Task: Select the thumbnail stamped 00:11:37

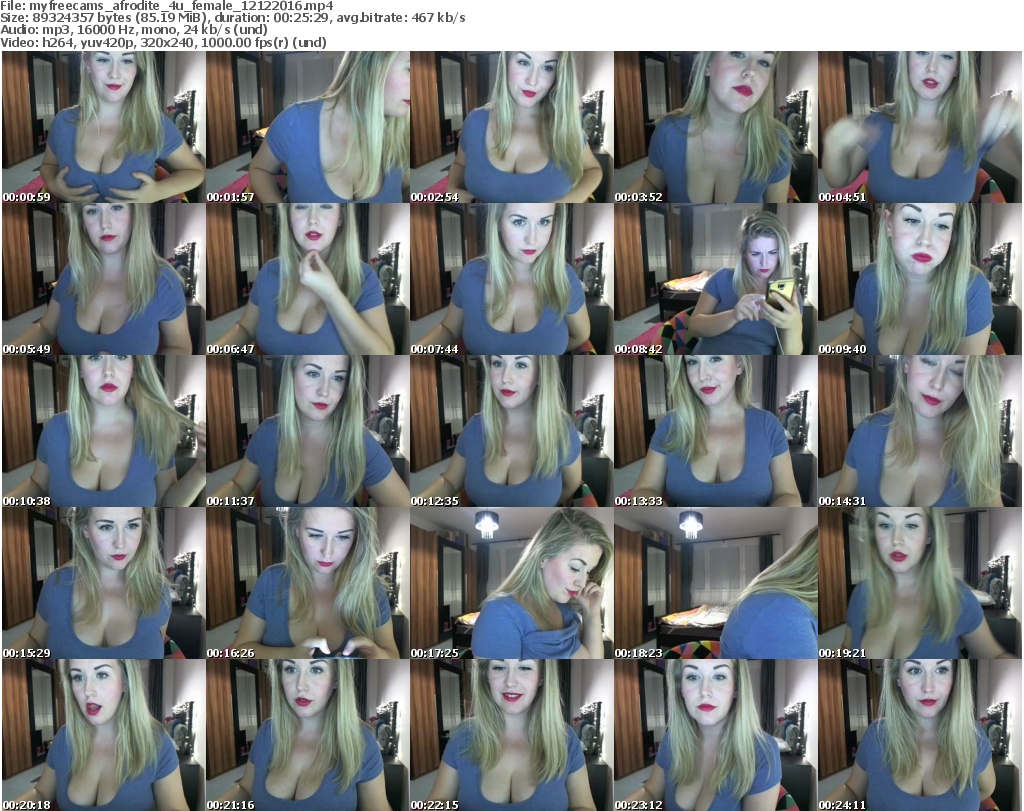Action: tap(308, 431)
